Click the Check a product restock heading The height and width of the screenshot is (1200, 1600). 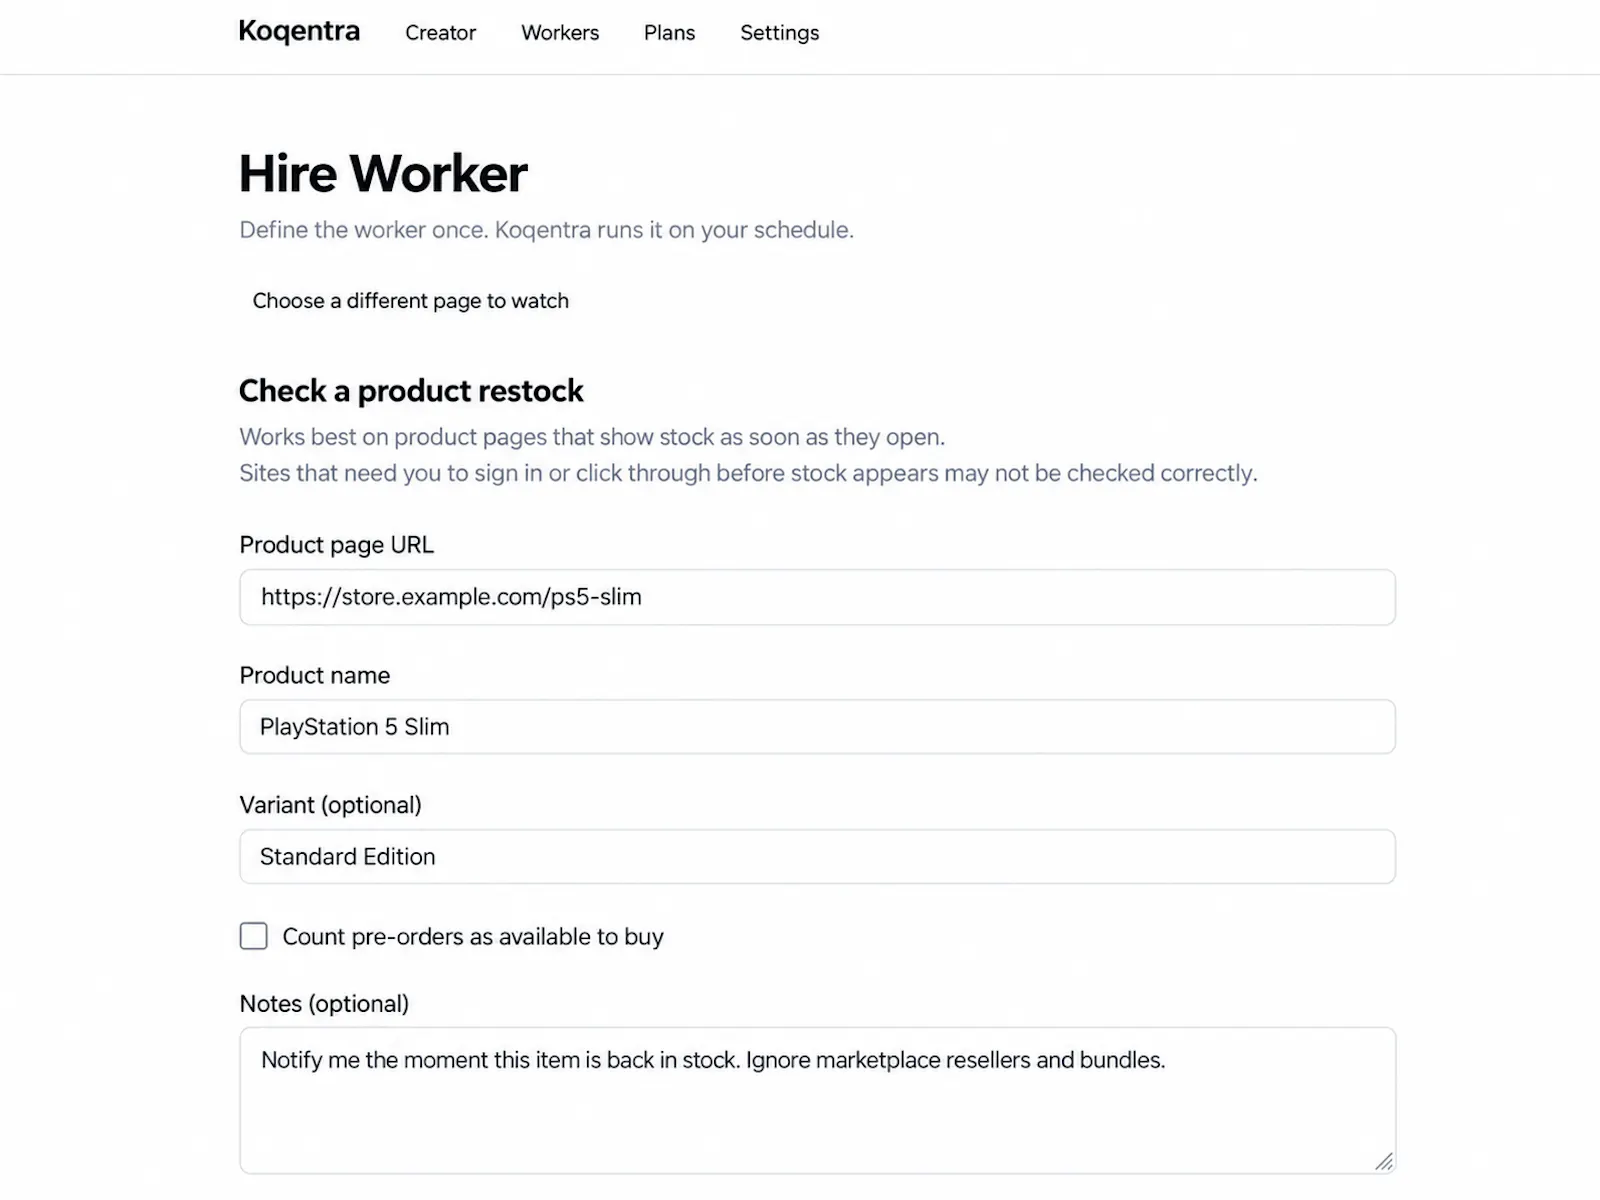pyautogui.click(x=411, y=391)
